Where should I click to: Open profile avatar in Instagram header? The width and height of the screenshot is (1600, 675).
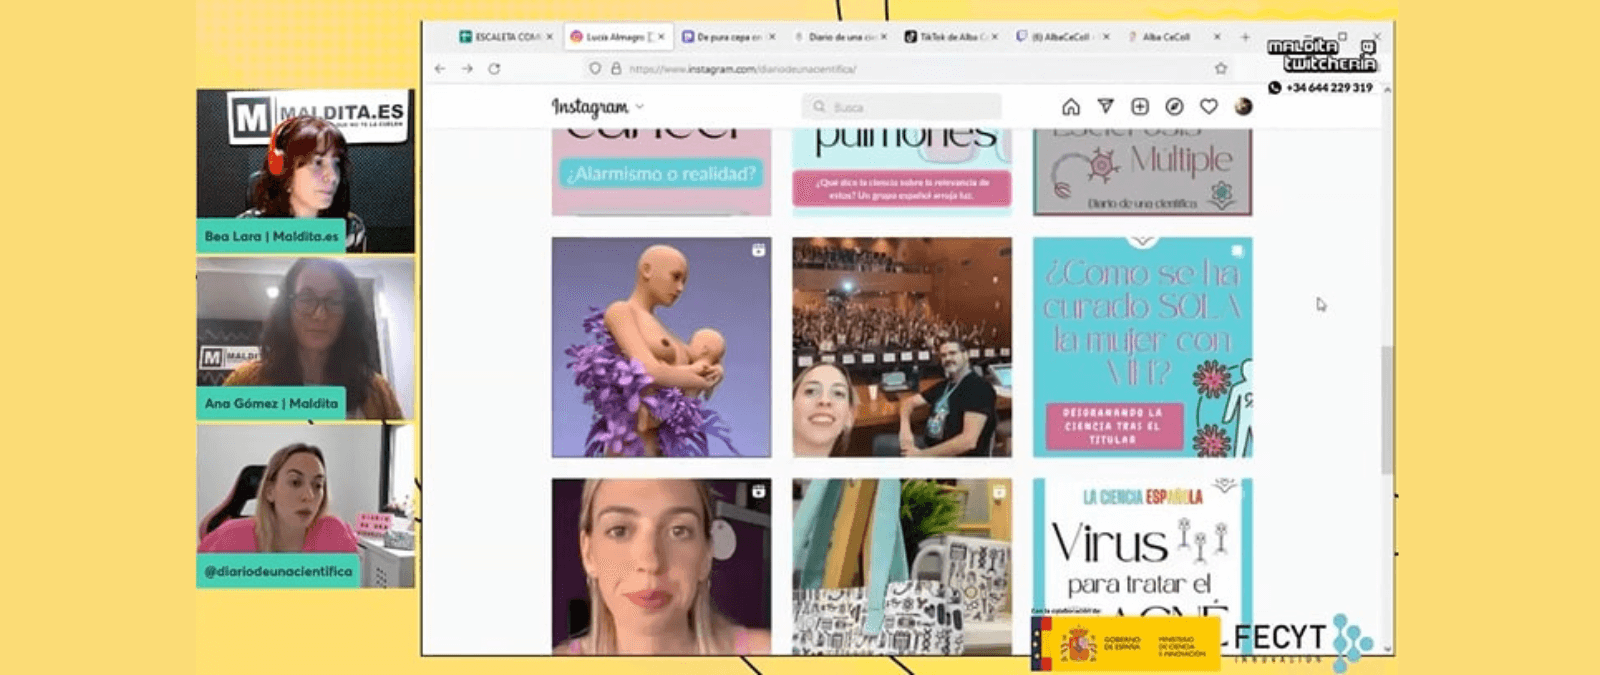[x=1243, y=107]
